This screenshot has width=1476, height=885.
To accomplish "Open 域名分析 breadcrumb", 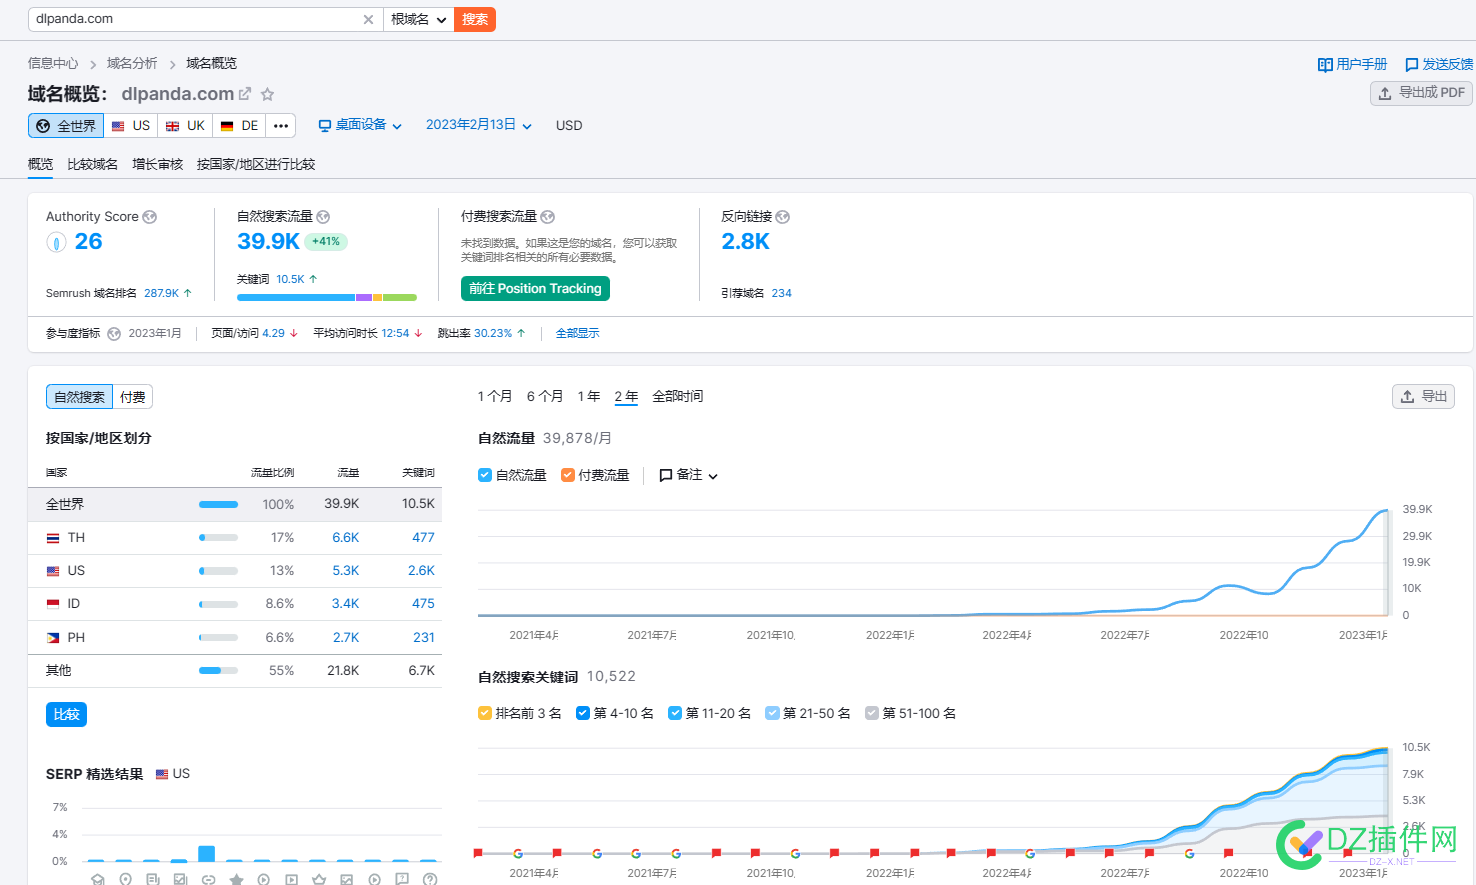I will [132, 63].
